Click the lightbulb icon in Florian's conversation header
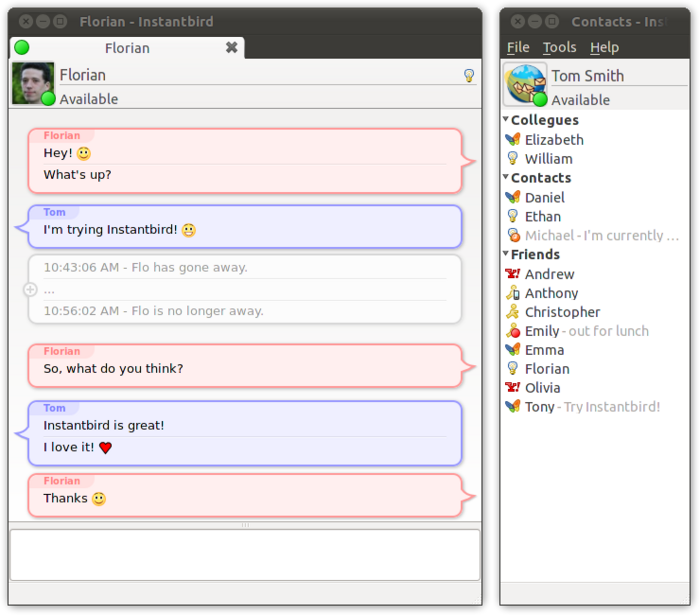Image resolution: width=700 pixels, height=615 pixels. tap(469, 75)
